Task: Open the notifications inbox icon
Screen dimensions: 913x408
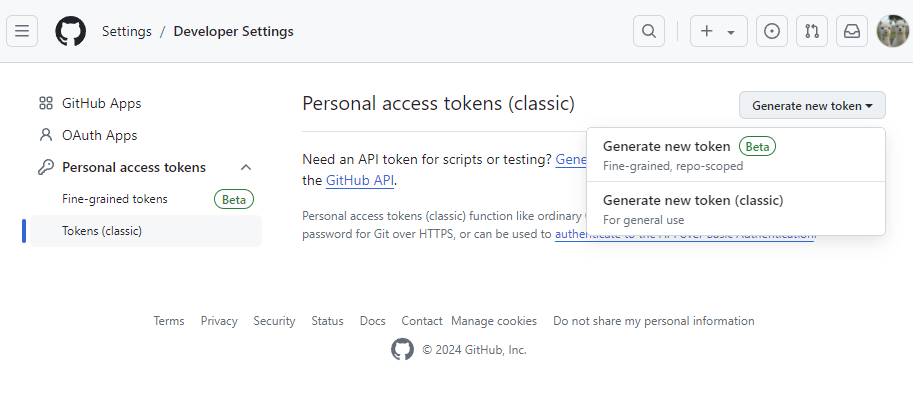Action: (851, 31)
